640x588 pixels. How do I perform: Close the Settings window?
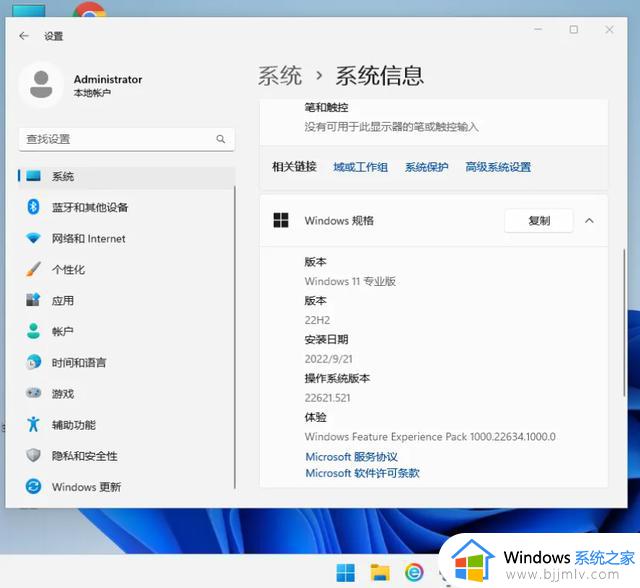click(x=609, y=29)
